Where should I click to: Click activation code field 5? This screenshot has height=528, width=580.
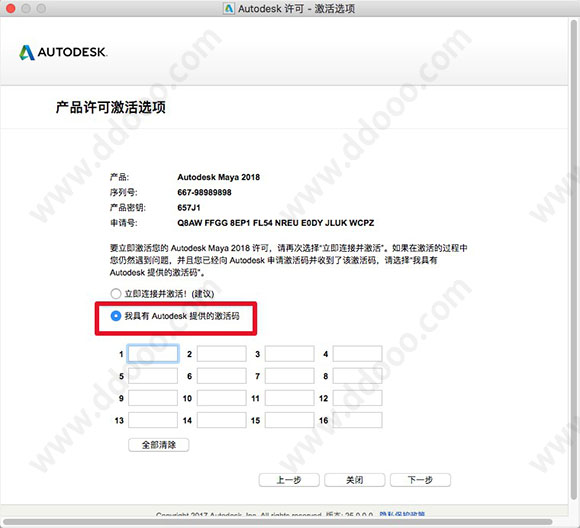[x=153, y=376]
